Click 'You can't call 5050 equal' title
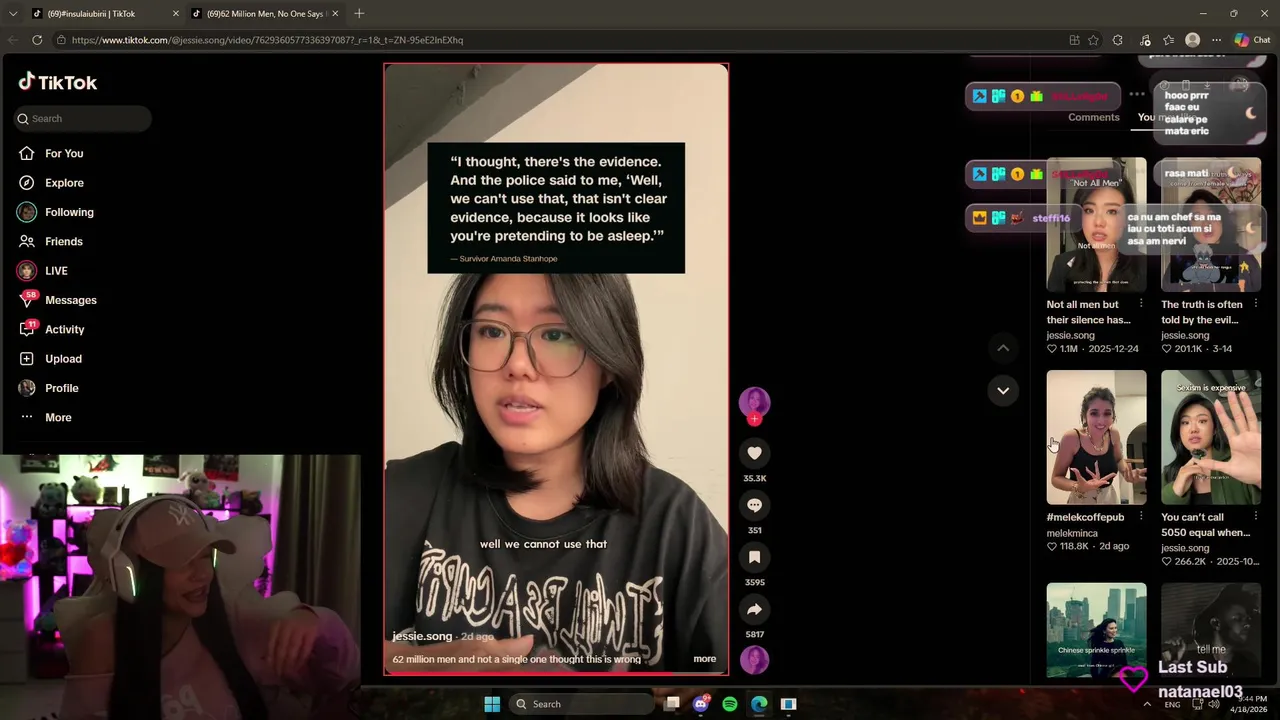The image size is (1280, 720). coord(1205,525)
